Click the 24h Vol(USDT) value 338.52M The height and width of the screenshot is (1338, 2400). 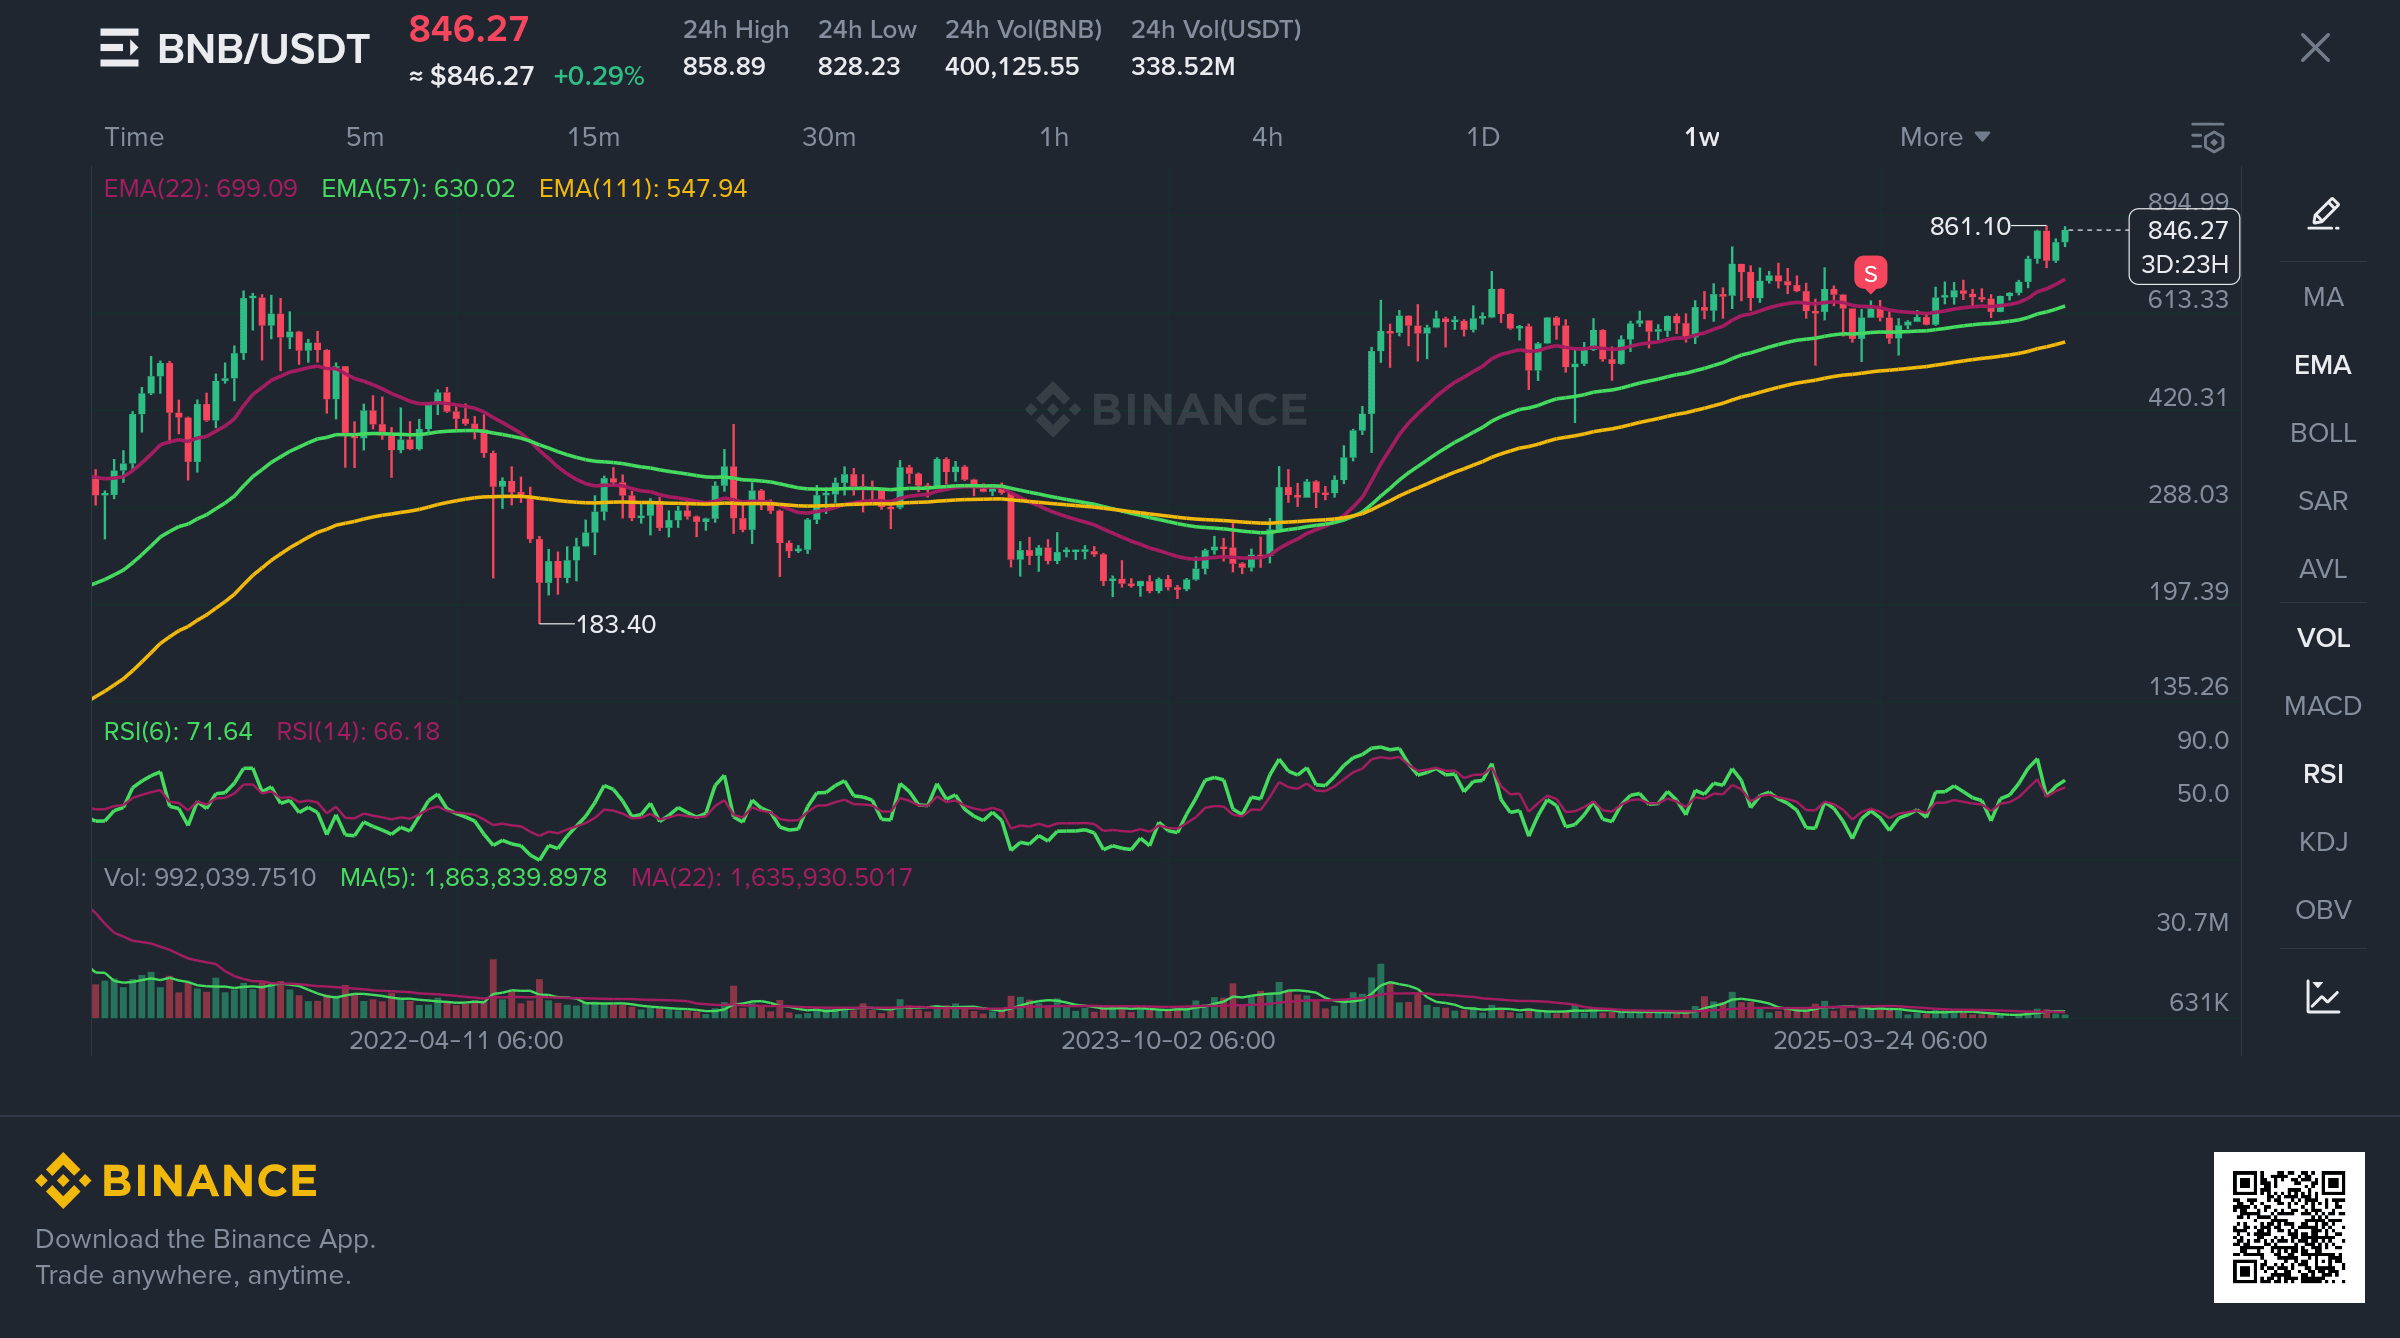[1183, 66]
